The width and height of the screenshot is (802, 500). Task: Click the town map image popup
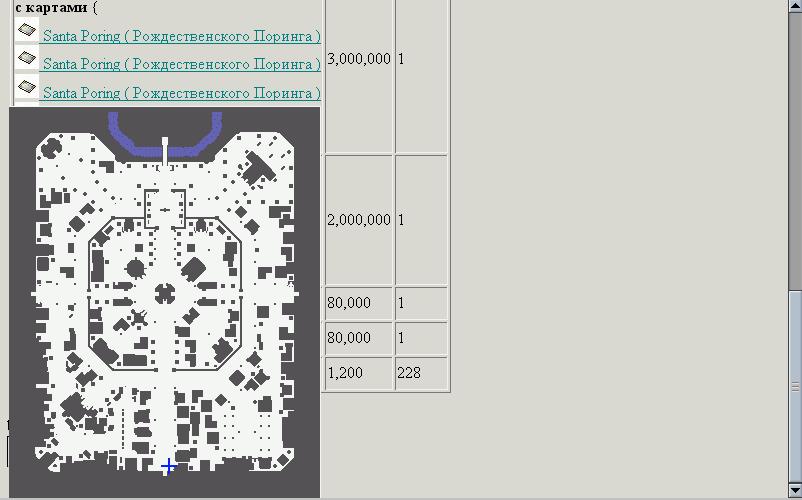pyautogui.click(x=165, y=302)
